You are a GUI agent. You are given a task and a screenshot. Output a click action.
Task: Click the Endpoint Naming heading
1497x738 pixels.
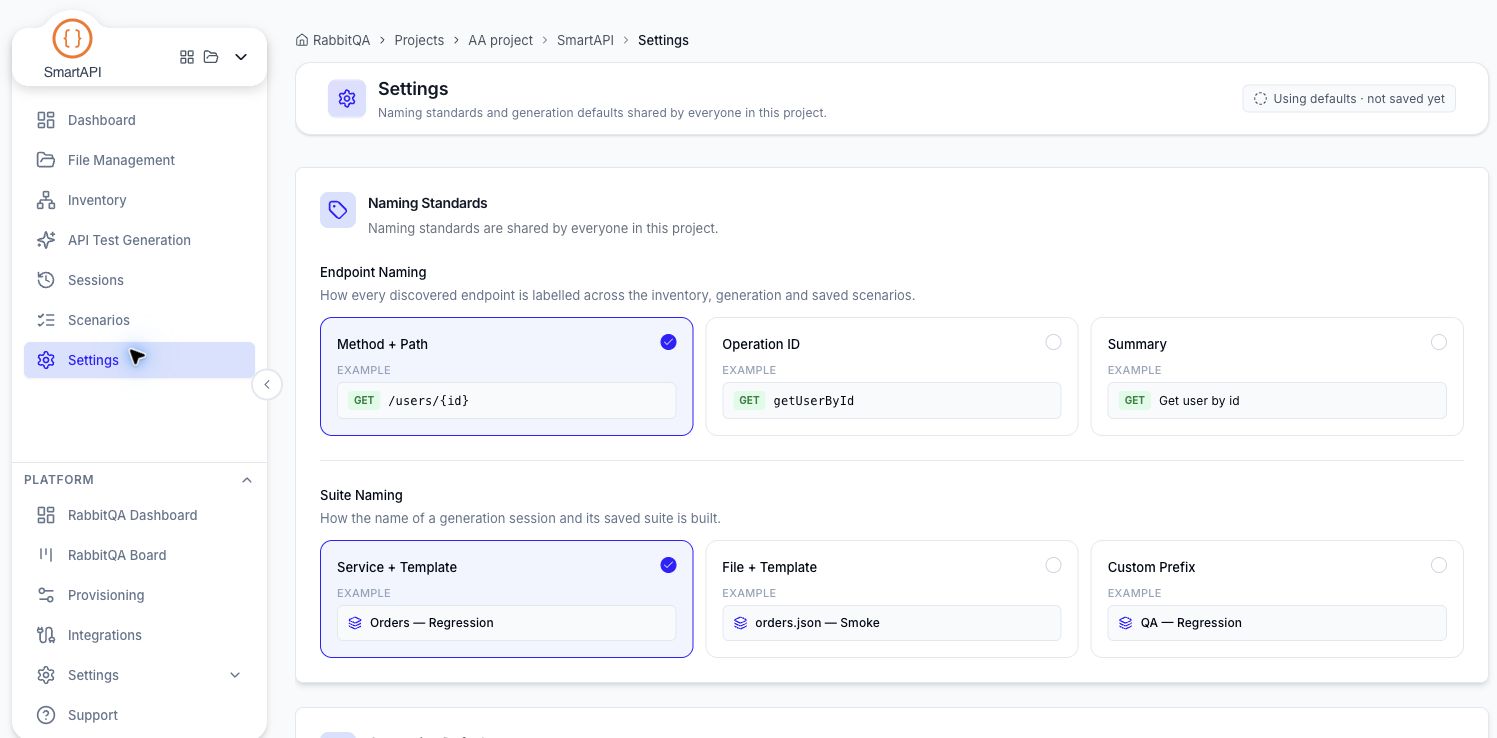(373, 272)
